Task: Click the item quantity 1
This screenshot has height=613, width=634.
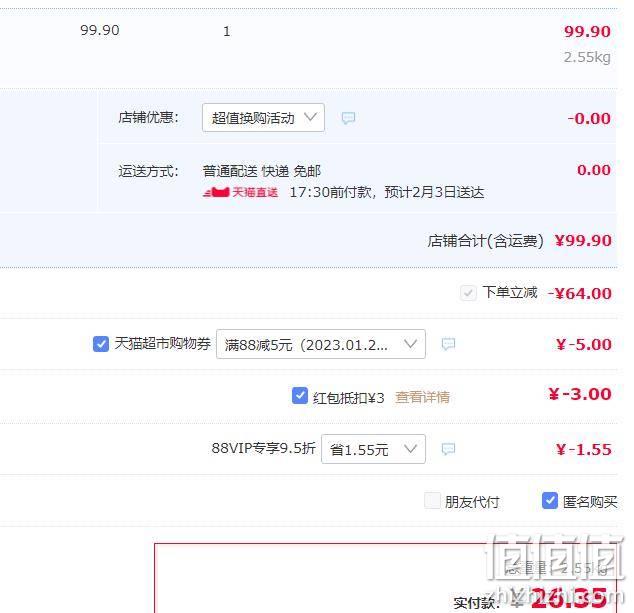Action: (x=226, y=31)
